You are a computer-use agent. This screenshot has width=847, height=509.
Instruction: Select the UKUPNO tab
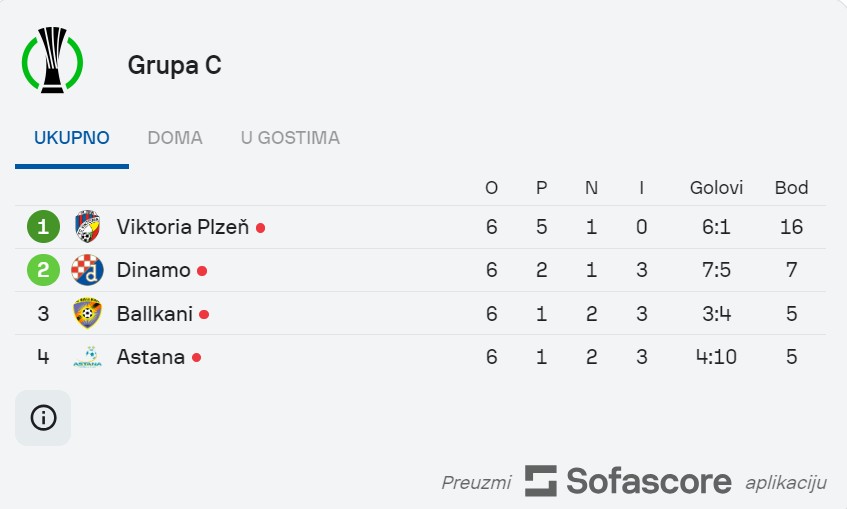click(x=72, y=138)
